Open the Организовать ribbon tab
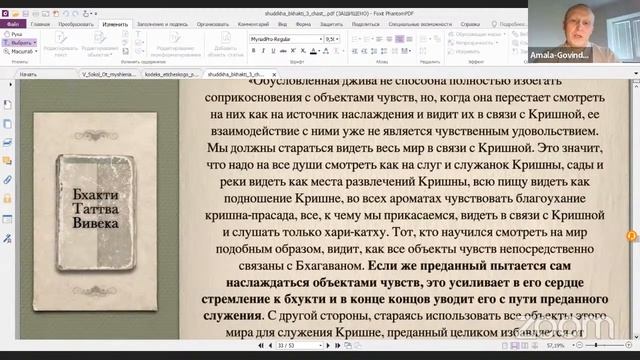This screenshot has height=360, width=640. pos(213,24)
